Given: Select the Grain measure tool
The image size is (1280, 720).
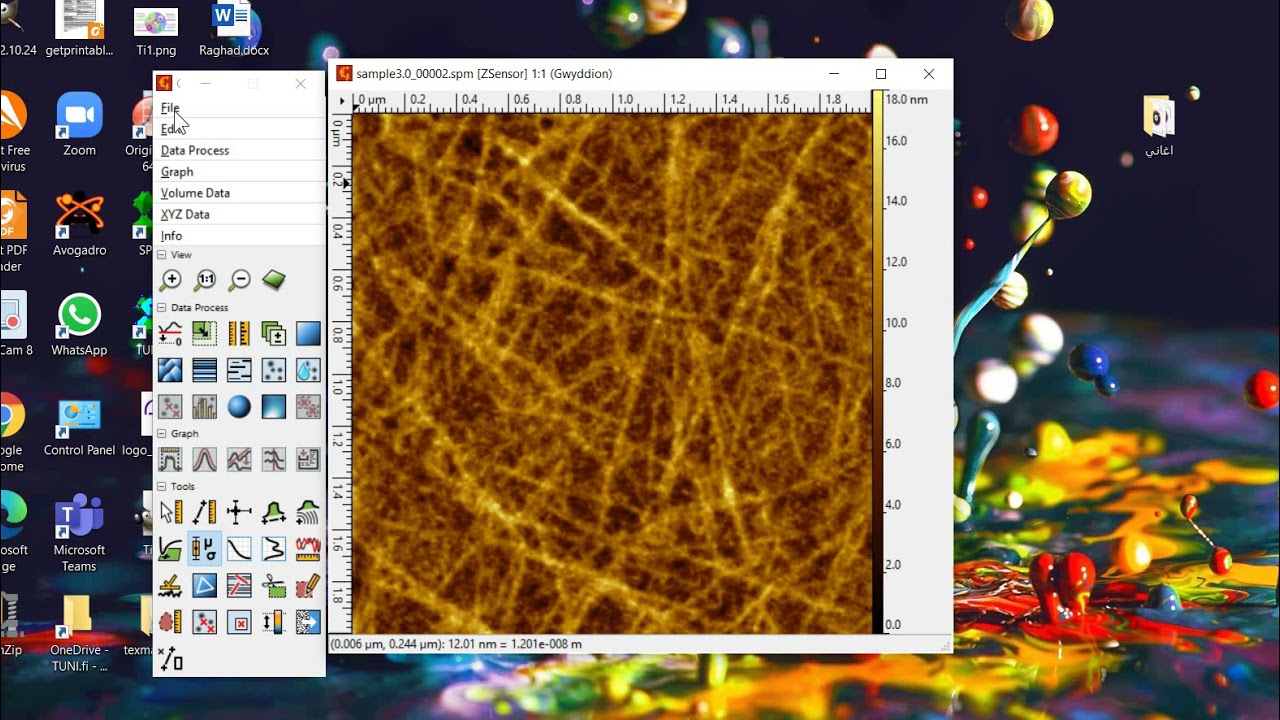Looking at the screenshot, I should pos(171,622).
